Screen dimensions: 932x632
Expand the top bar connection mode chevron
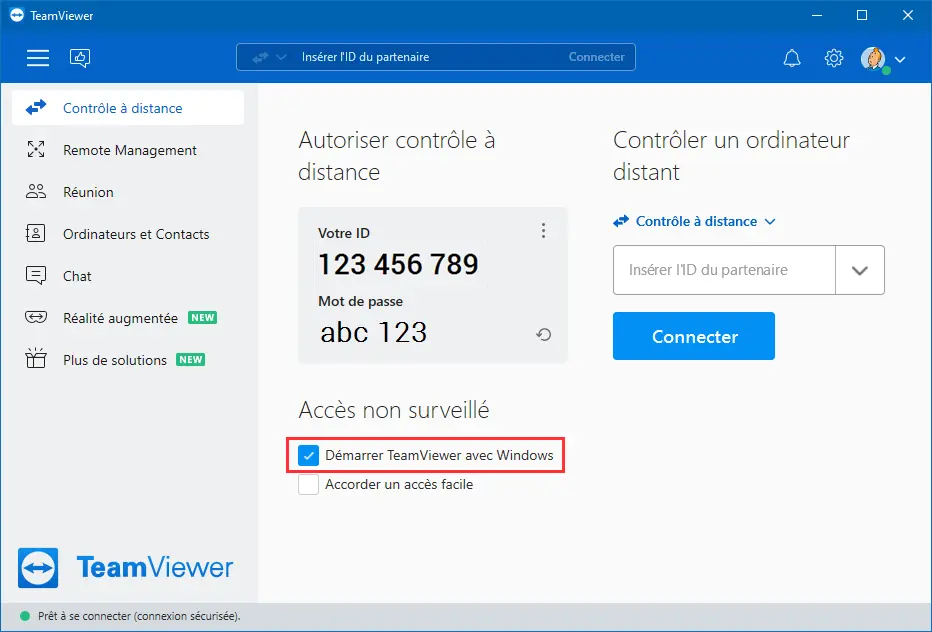coord(282,58)
